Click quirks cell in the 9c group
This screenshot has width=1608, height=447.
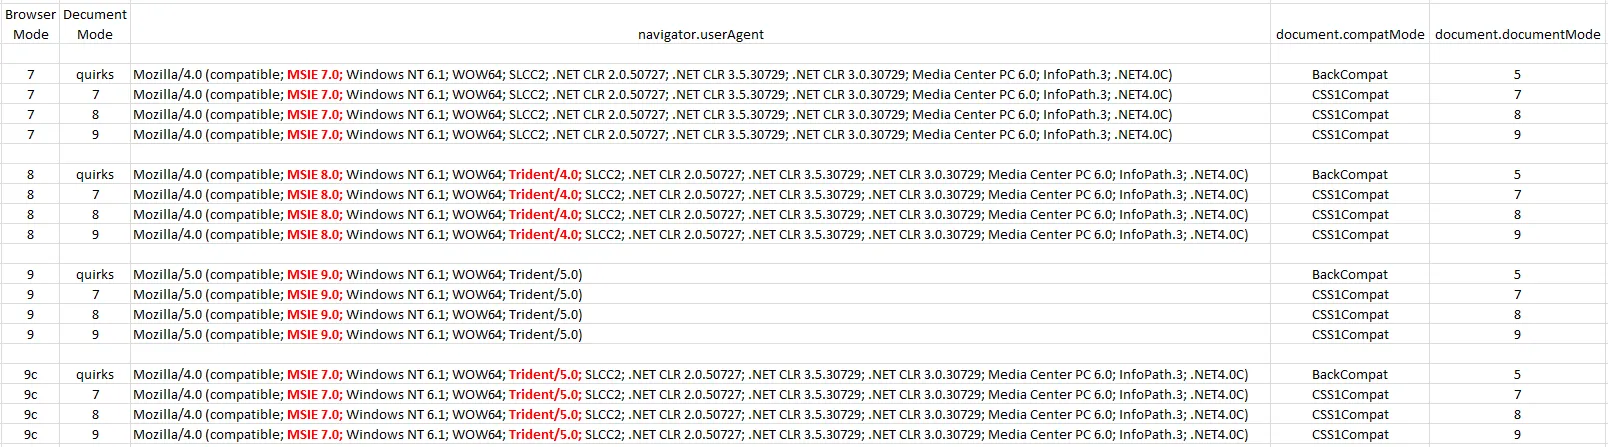point(95,374)
